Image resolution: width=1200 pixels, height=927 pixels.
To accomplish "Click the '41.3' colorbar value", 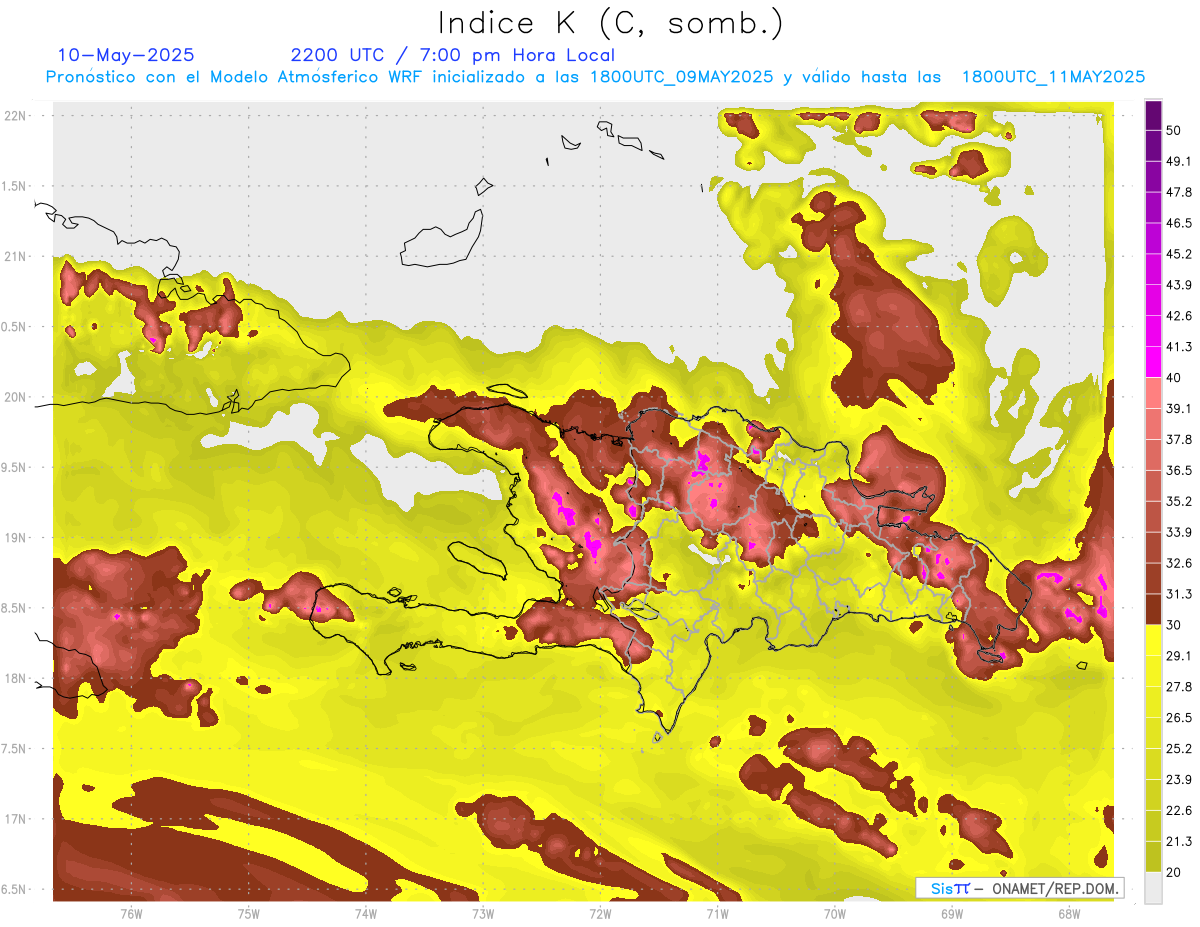I will [x=1178, y=347].
